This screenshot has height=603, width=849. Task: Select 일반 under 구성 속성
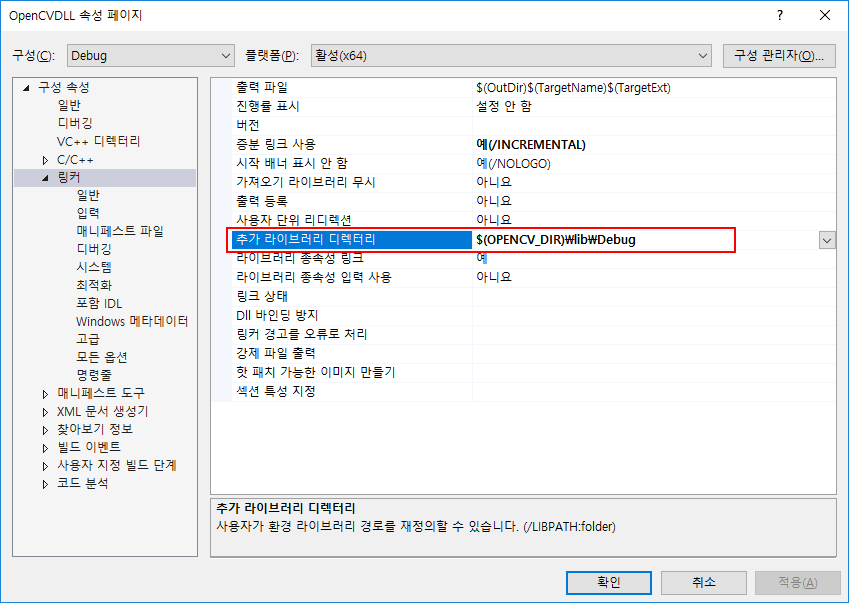[69, 105]
